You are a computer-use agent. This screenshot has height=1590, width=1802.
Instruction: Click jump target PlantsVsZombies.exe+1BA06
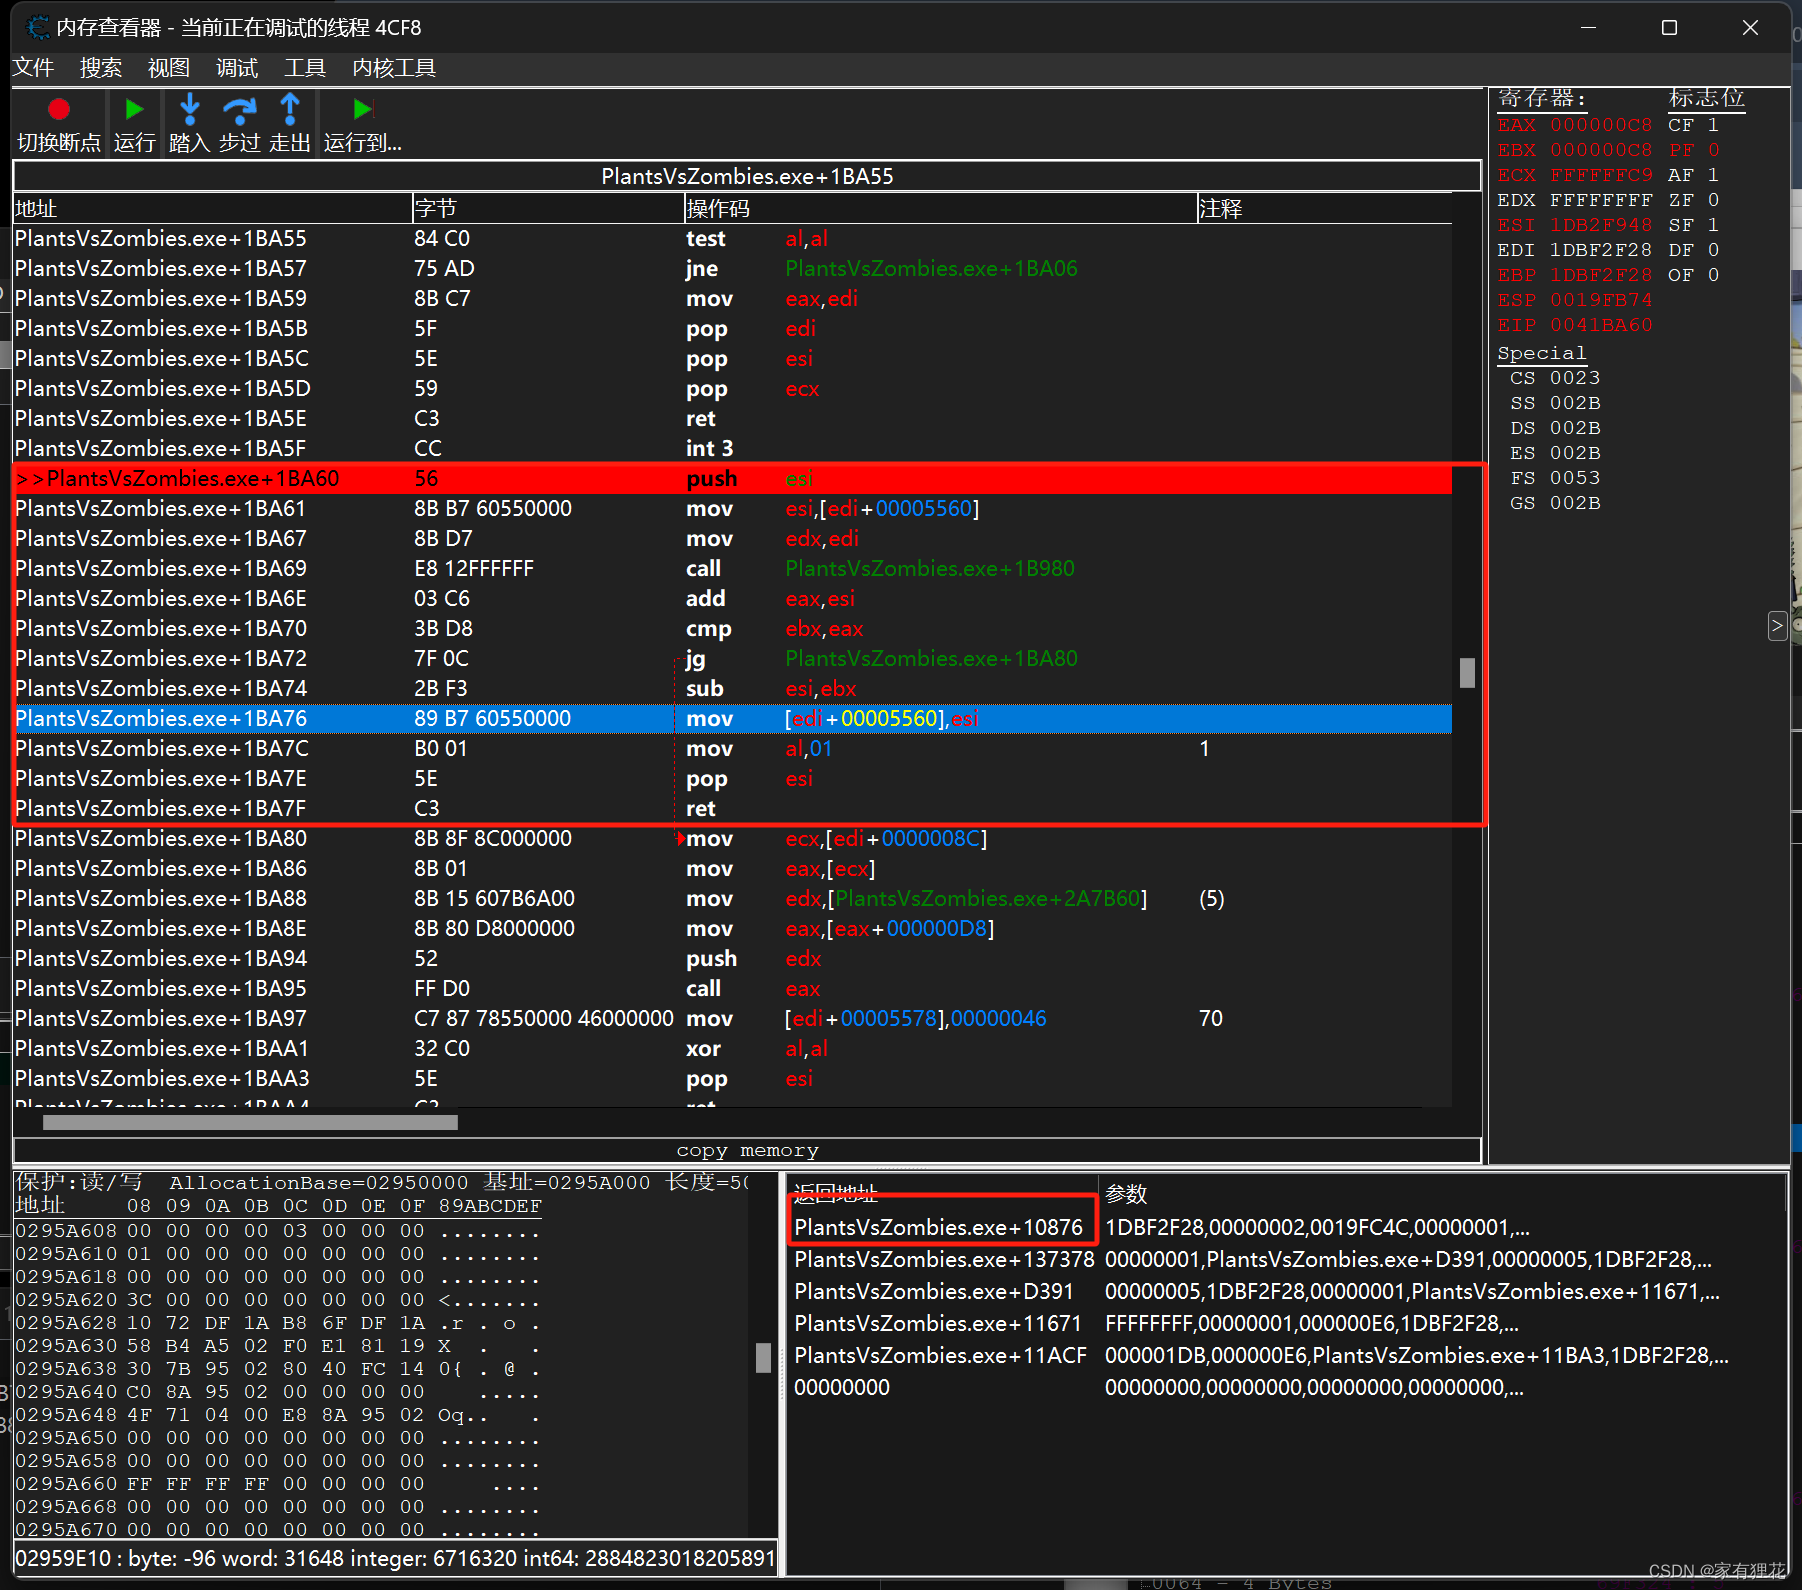pos(931,269)
